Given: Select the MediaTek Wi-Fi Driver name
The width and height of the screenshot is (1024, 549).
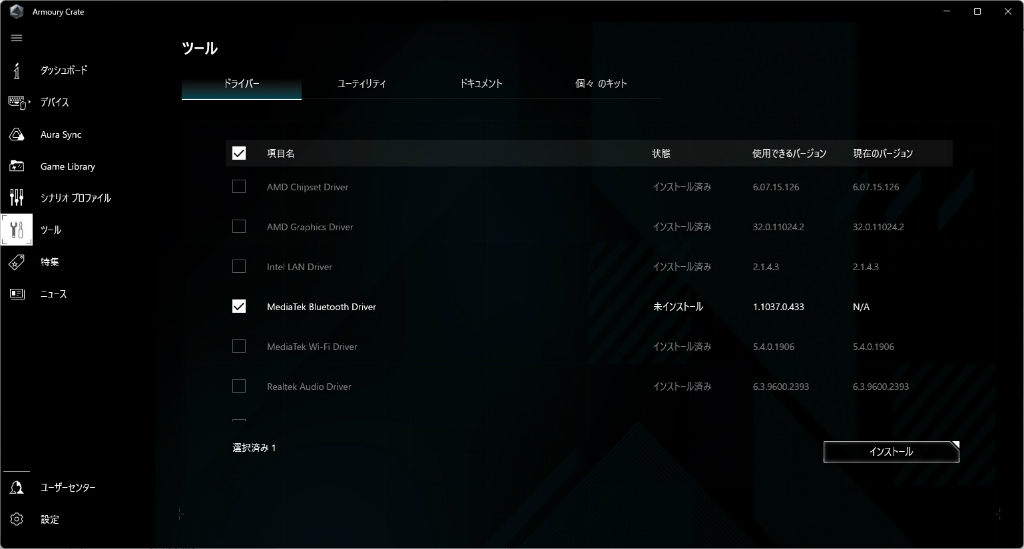Looking at the screenshot, I should tap(312, 346).
